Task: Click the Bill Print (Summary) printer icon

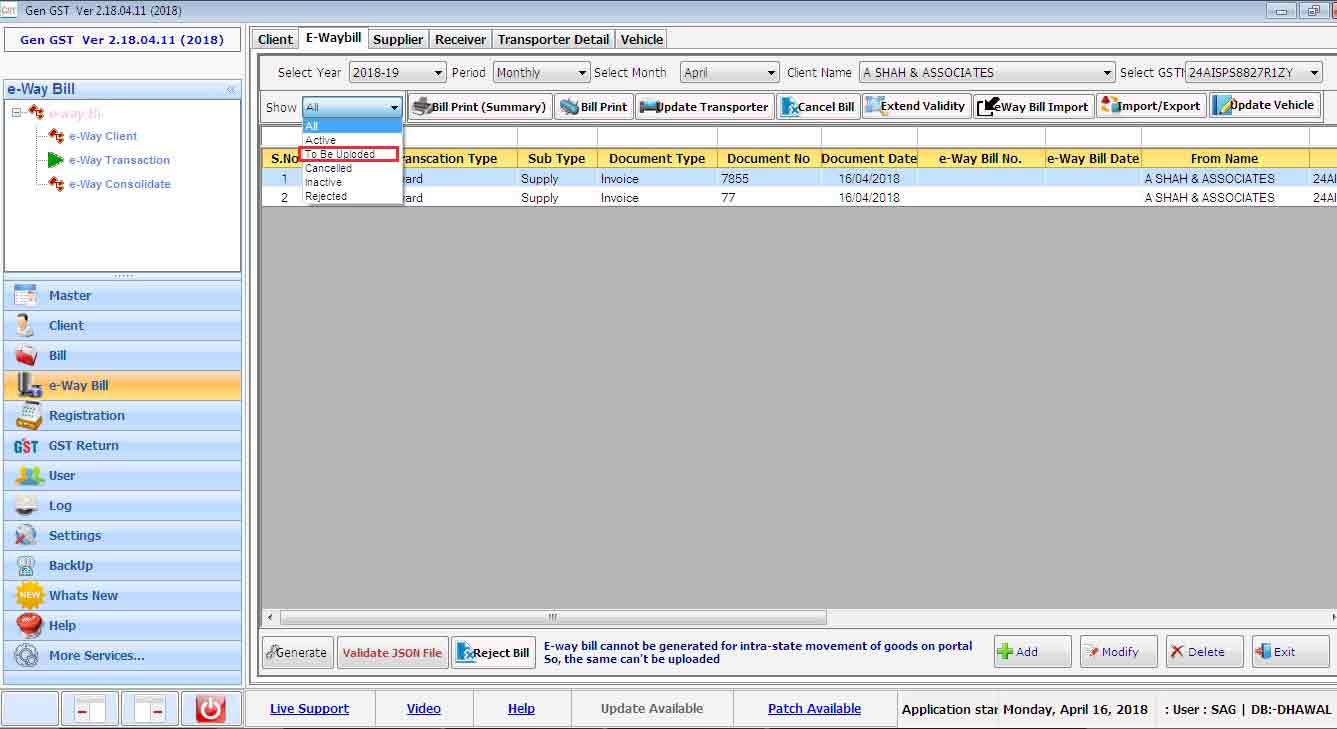Action: (x=422, y=107)
